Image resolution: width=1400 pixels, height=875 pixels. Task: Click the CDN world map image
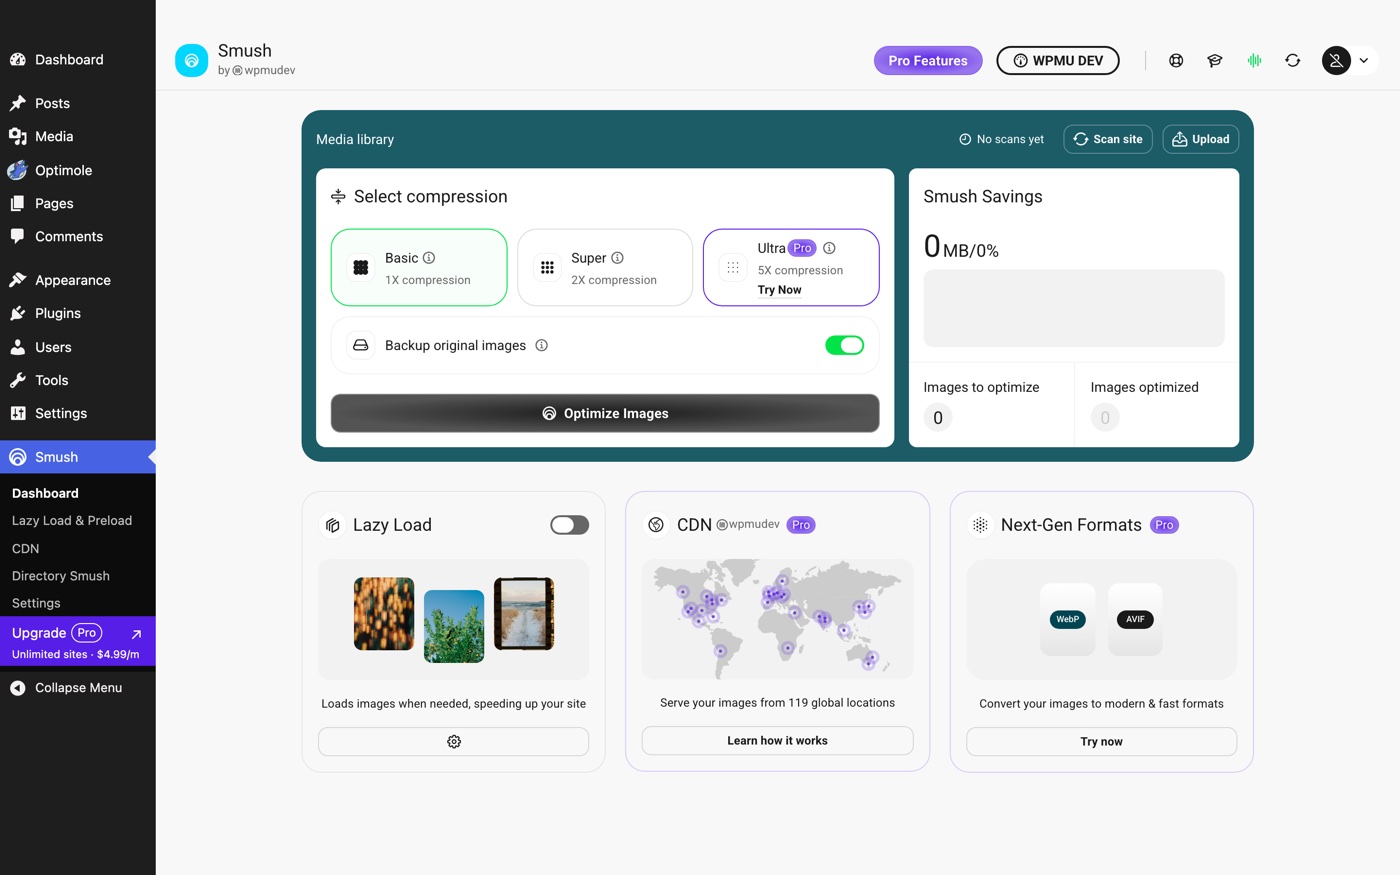(x=777, y=619)
